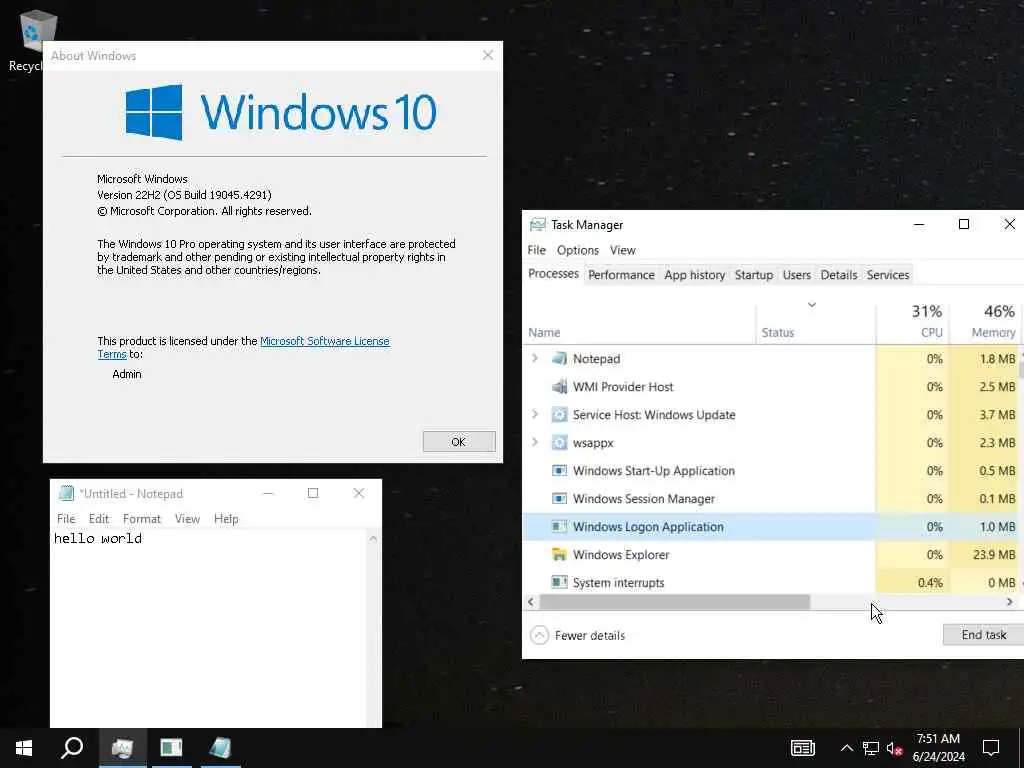
Task: Open the Action Center notifications icon
Action: pos(991,748)
